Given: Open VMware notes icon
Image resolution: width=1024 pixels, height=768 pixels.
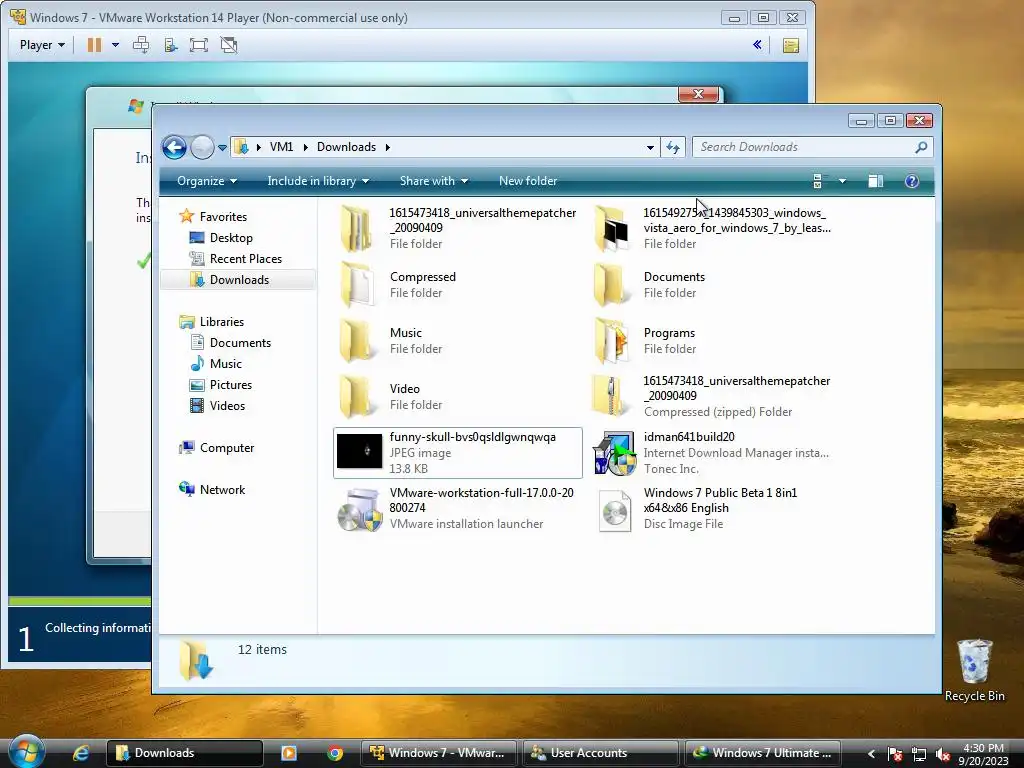Looking at the screenshot, I should (x=791, y=46).
